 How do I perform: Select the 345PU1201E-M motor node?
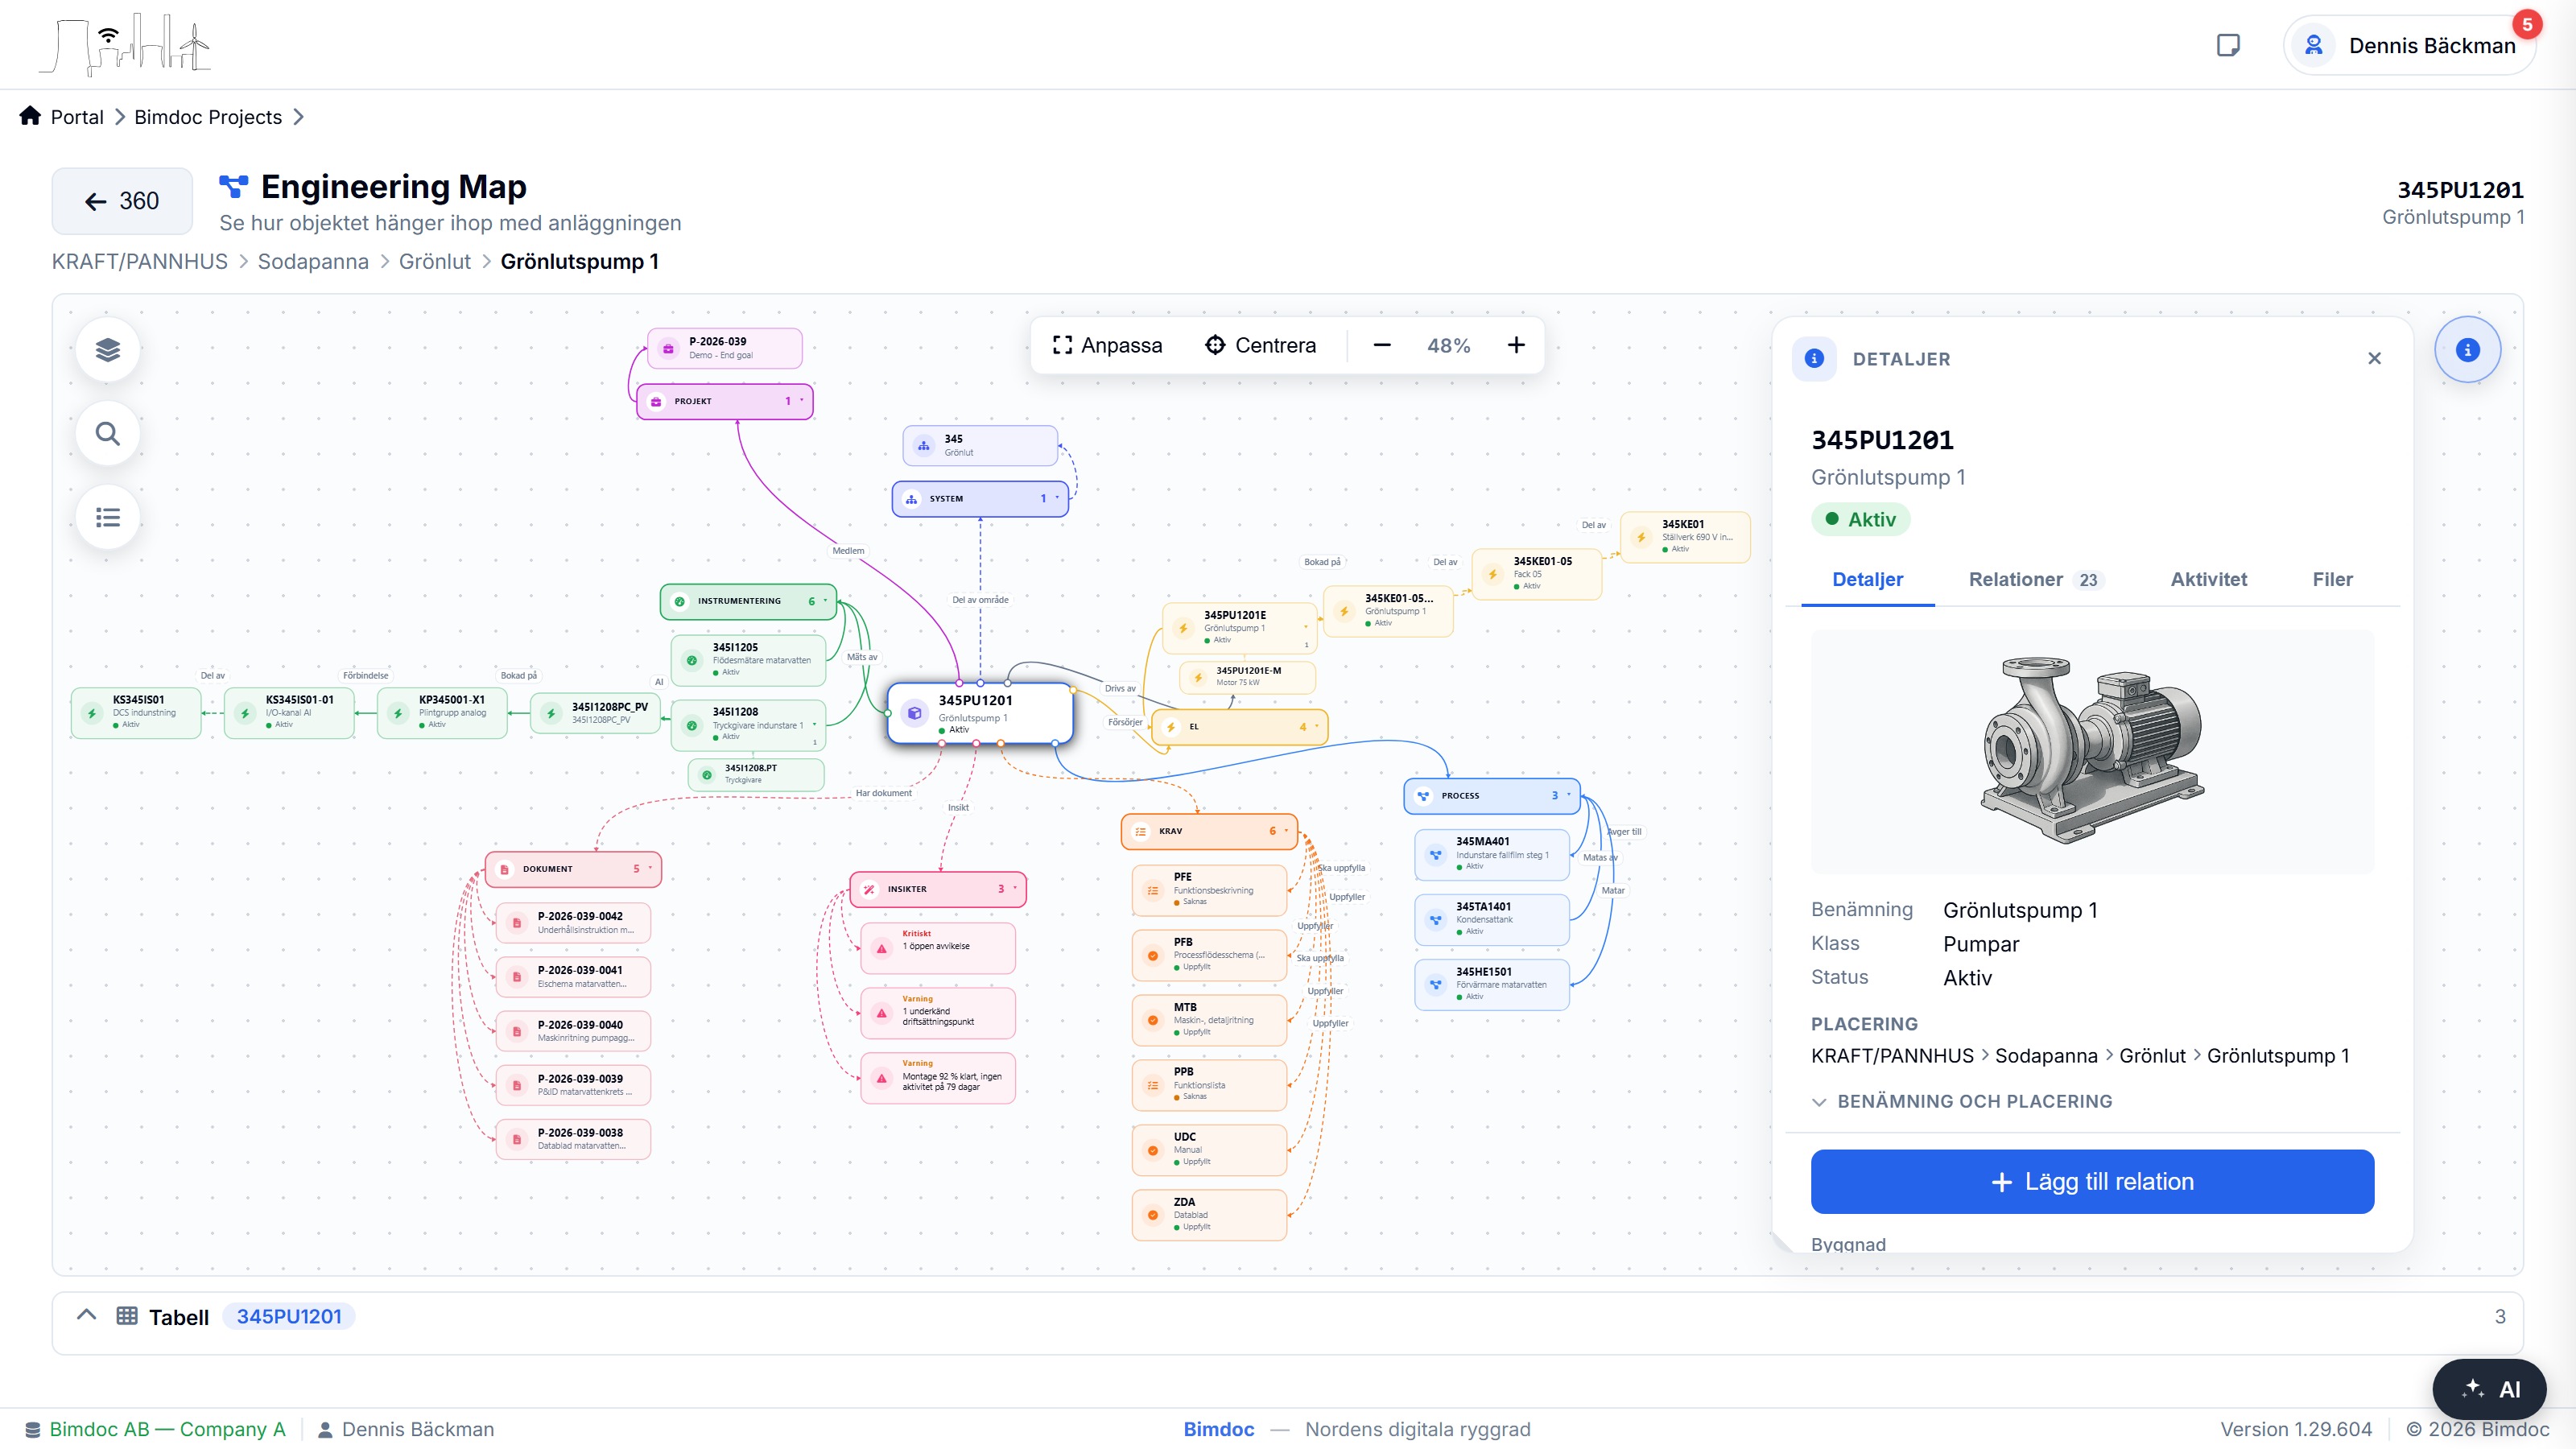pos(1248,677)
